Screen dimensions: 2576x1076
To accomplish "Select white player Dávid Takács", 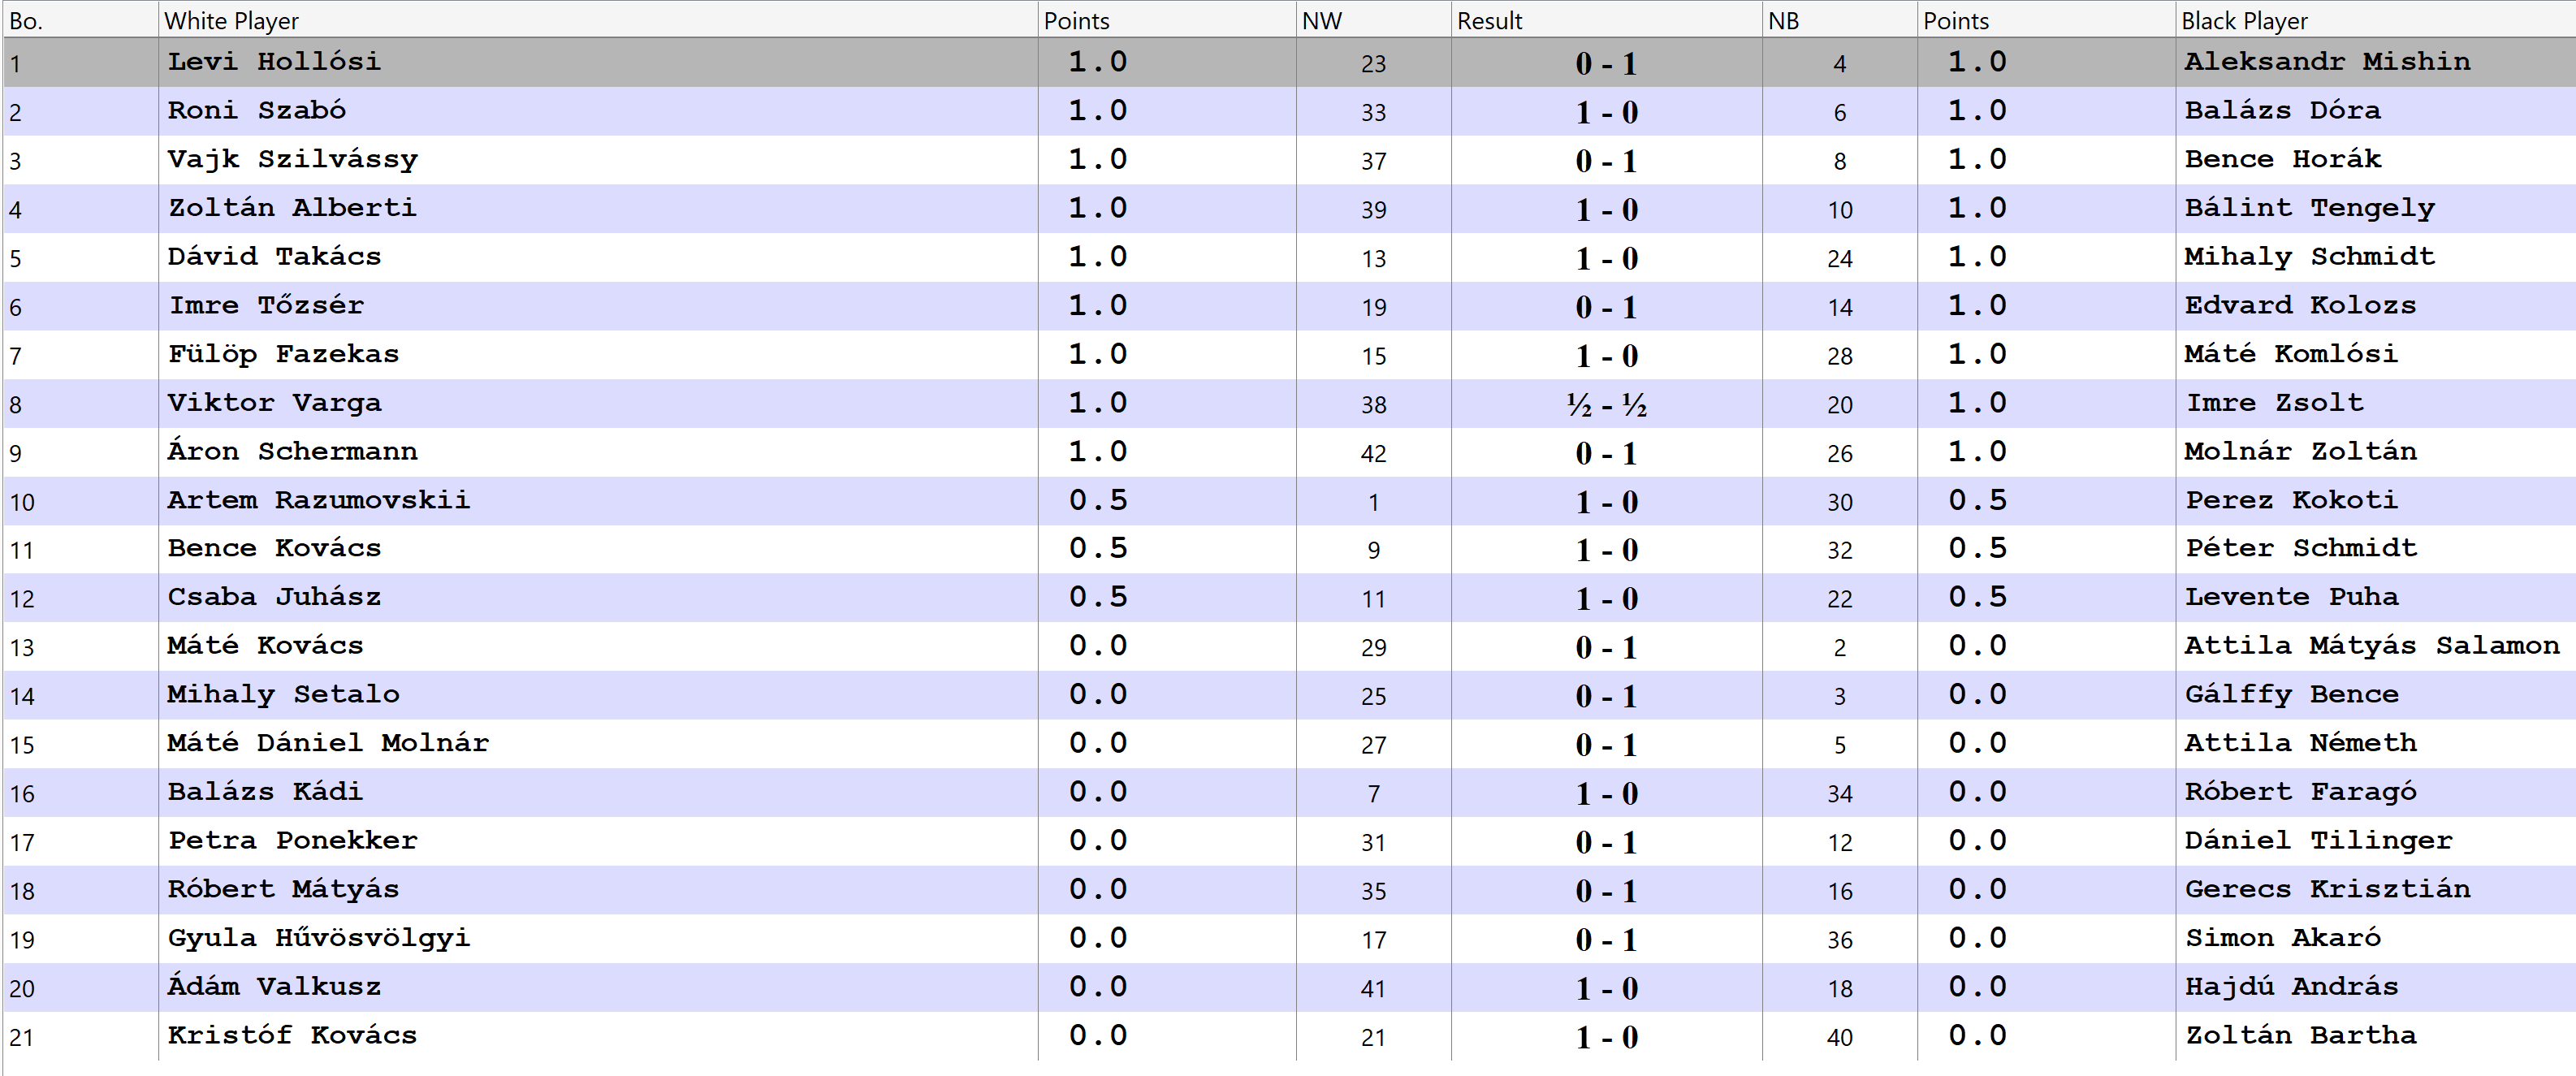I will (x=274, y=257).
